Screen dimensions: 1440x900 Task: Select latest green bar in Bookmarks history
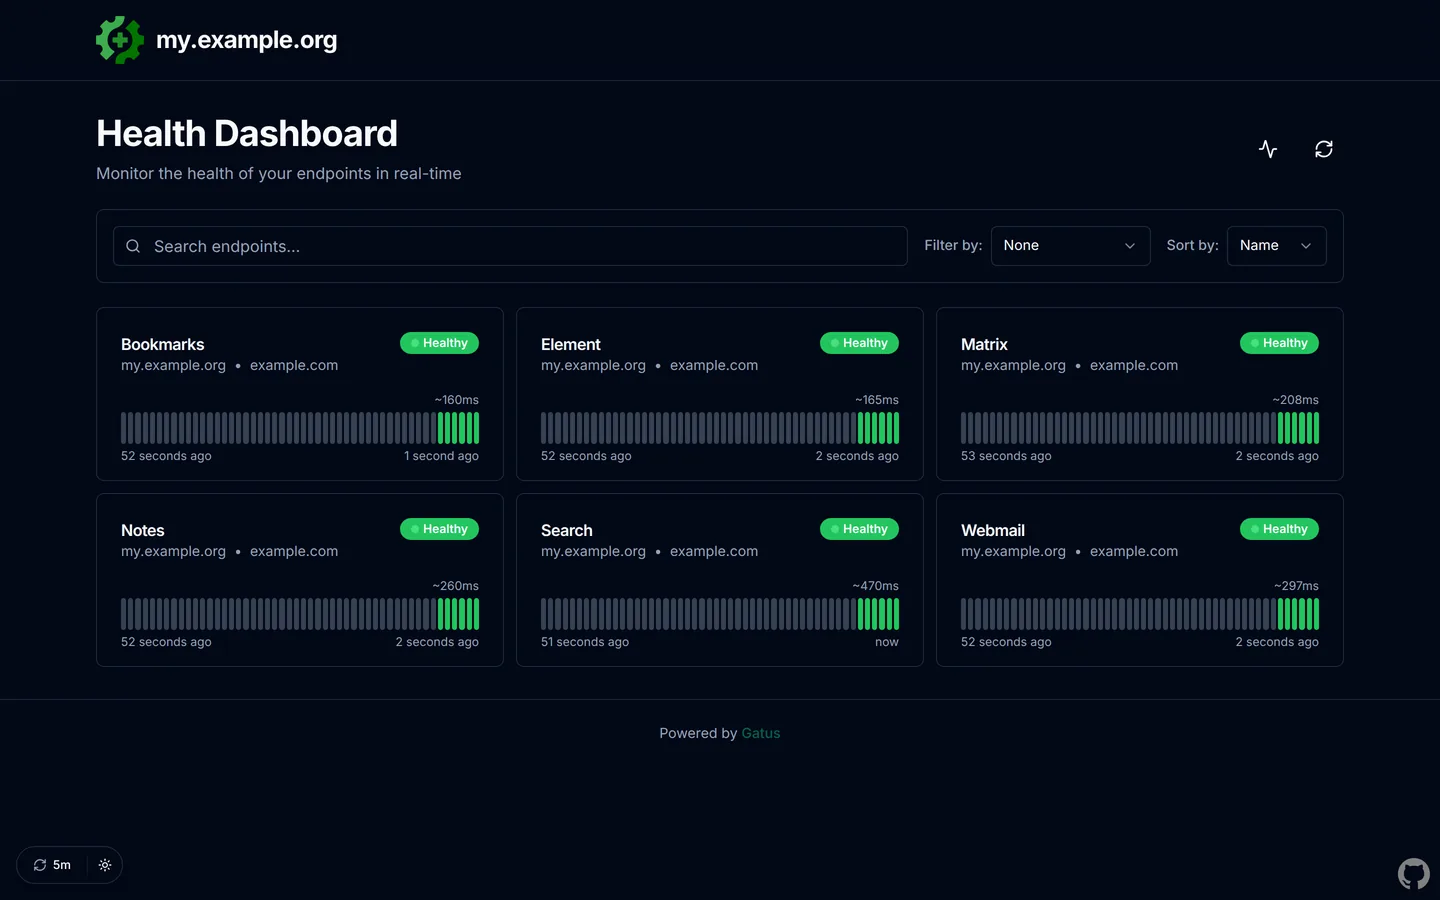476,428
